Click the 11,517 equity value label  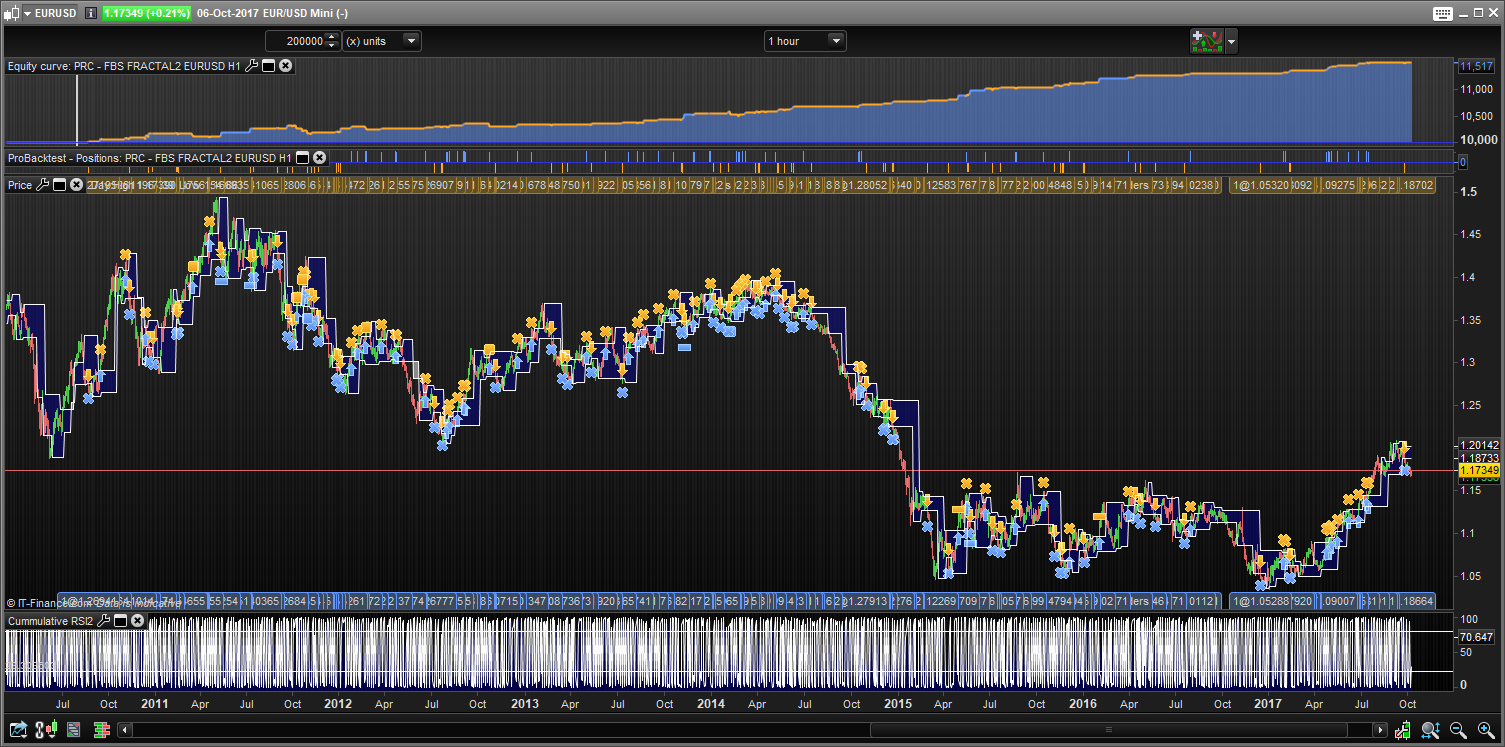tap(1477, 66)
